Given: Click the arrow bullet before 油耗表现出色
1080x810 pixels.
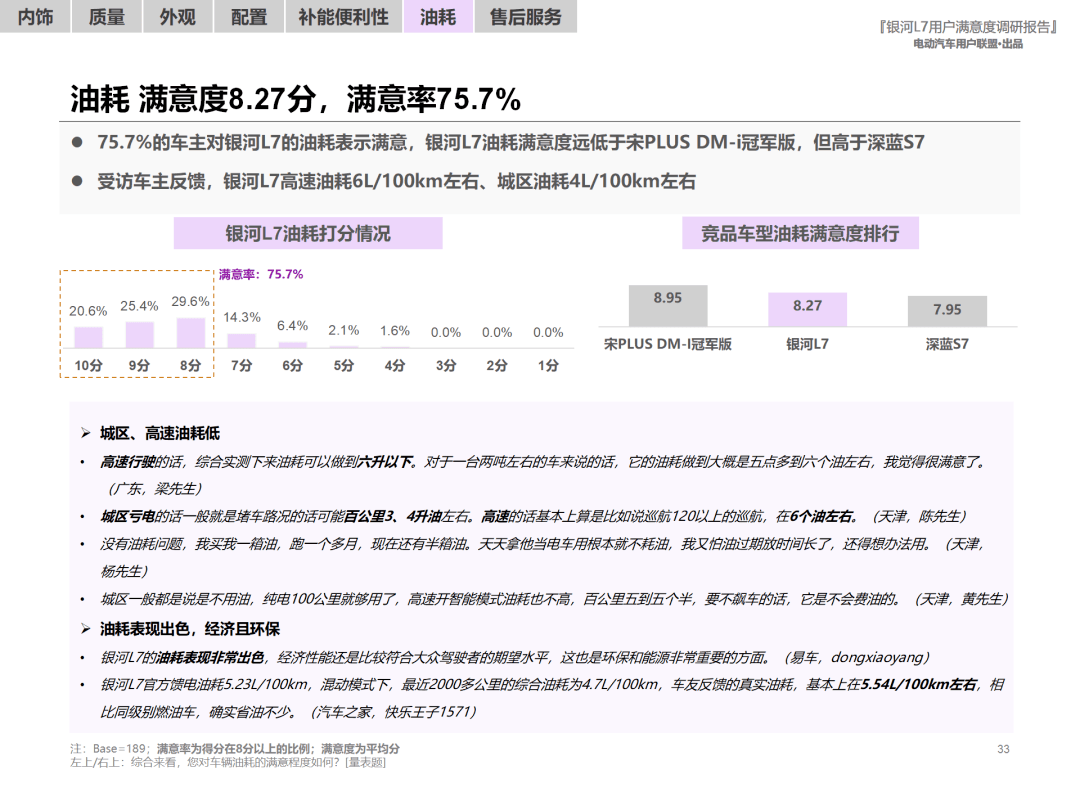Looking at the screenshot, I should [85, 629].
